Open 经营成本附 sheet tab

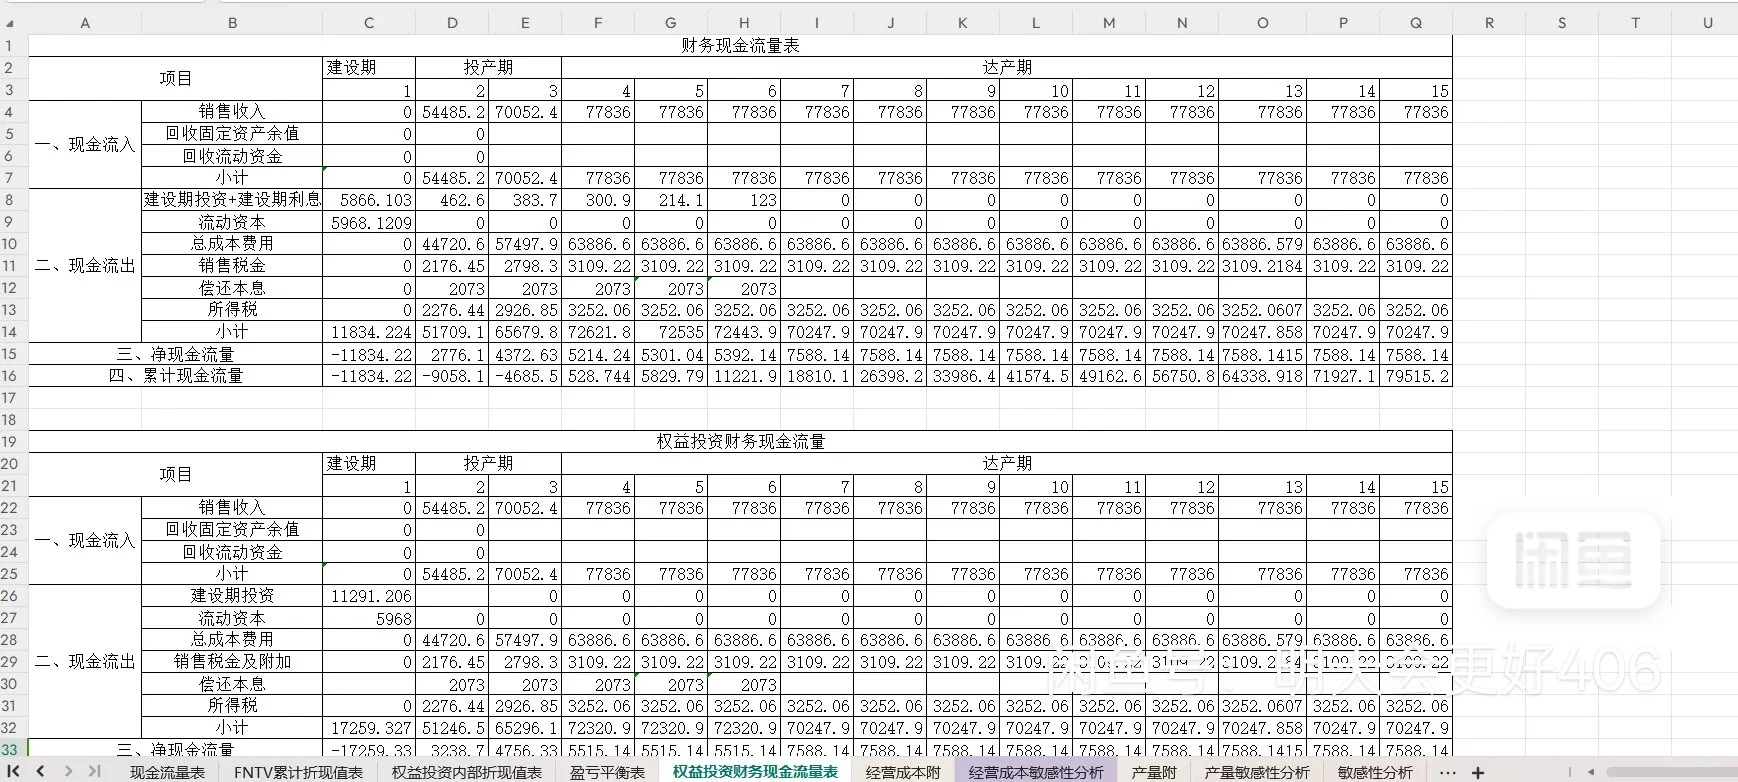coord(903,772)
